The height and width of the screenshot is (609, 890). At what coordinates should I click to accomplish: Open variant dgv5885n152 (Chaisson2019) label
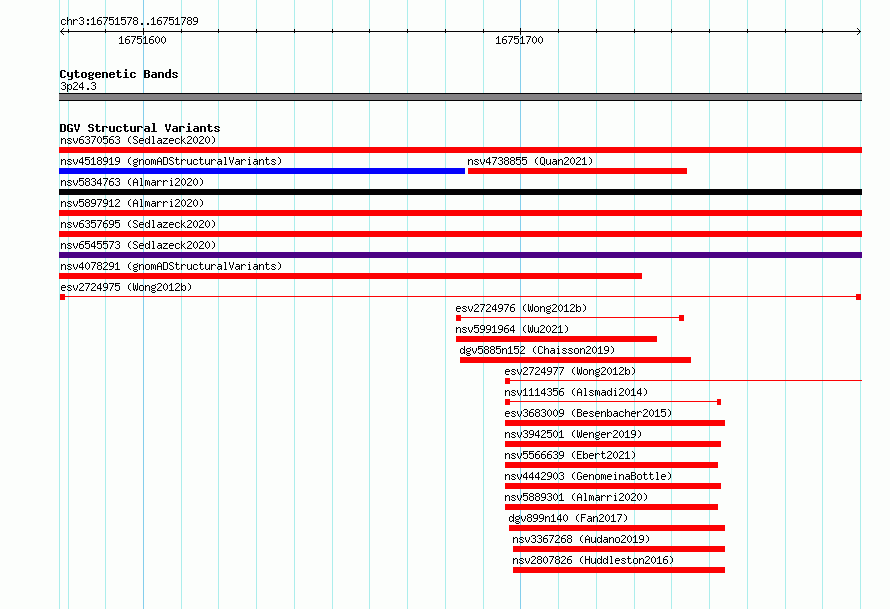click(x=537, y=350)
